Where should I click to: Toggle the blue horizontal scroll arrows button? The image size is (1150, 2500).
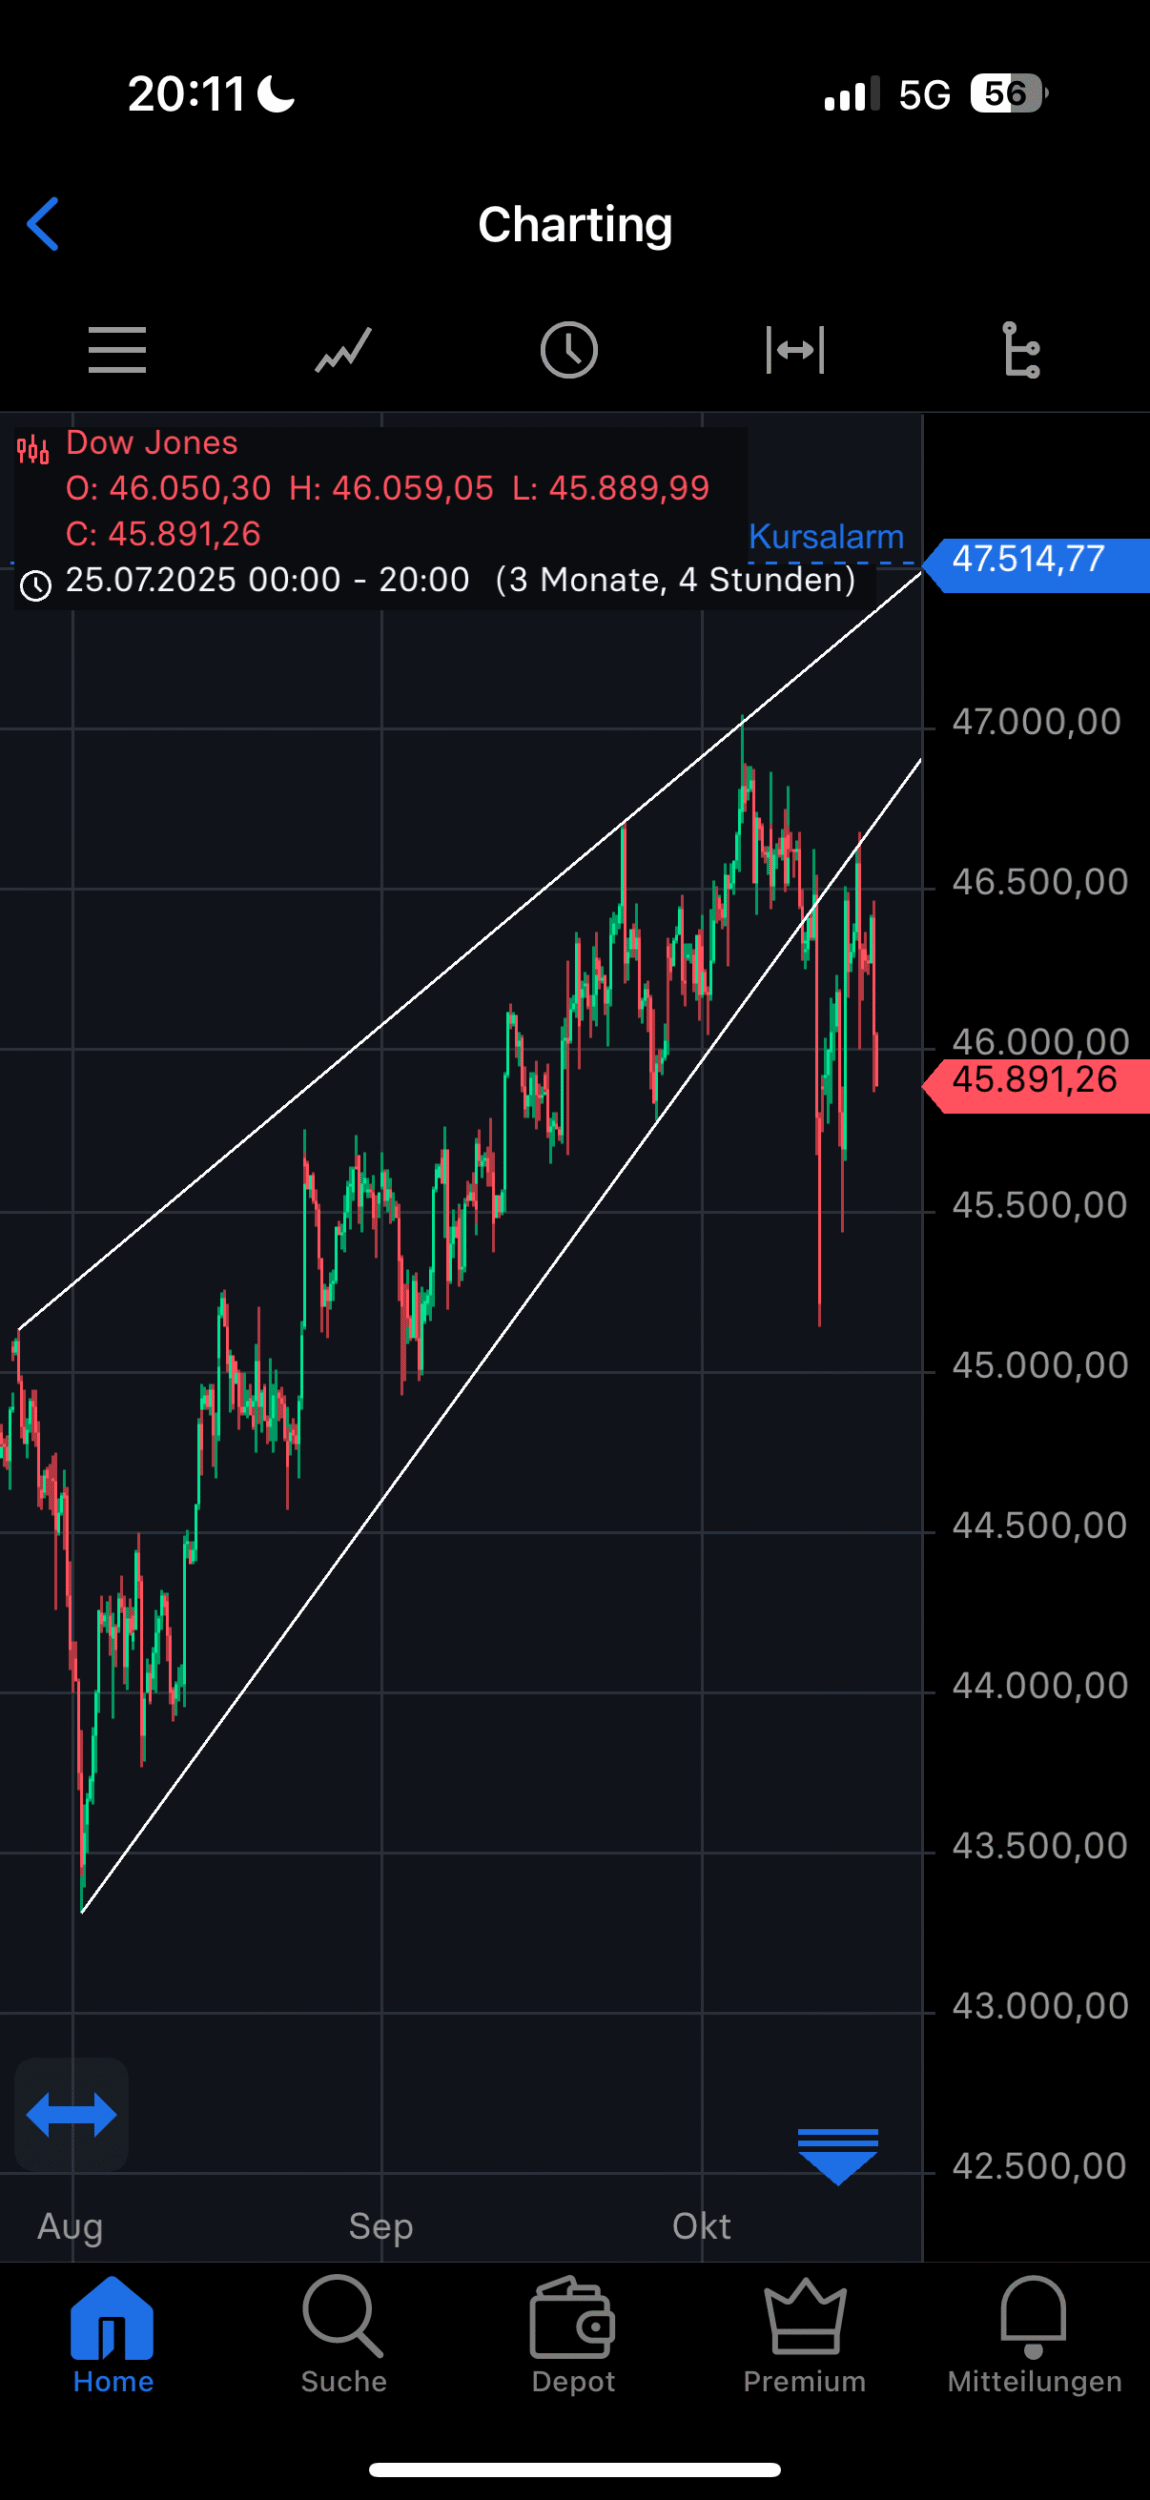tap(72, 2115)
